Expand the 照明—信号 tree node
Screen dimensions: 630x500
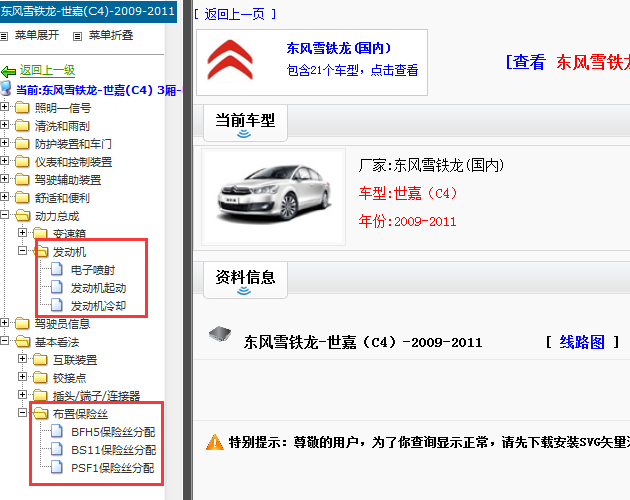pyautogui.click(x=4, y=107)
